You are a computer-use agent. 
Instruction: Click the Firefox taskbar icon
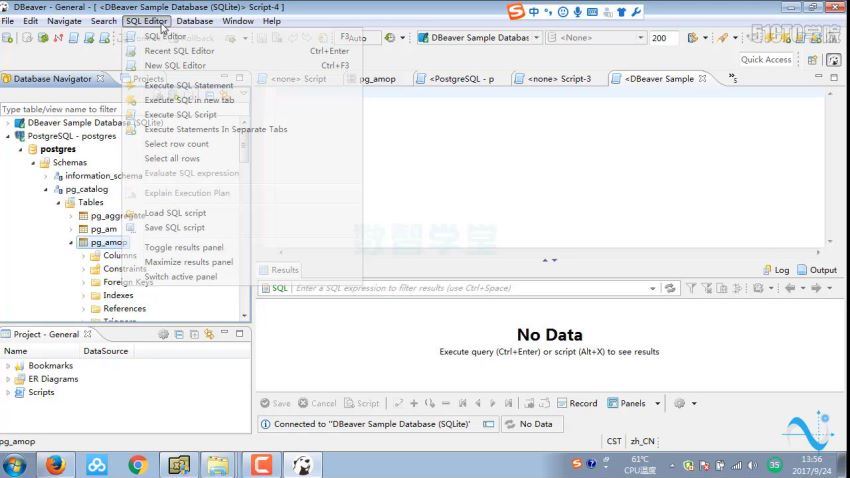click(x=56, y=465)
